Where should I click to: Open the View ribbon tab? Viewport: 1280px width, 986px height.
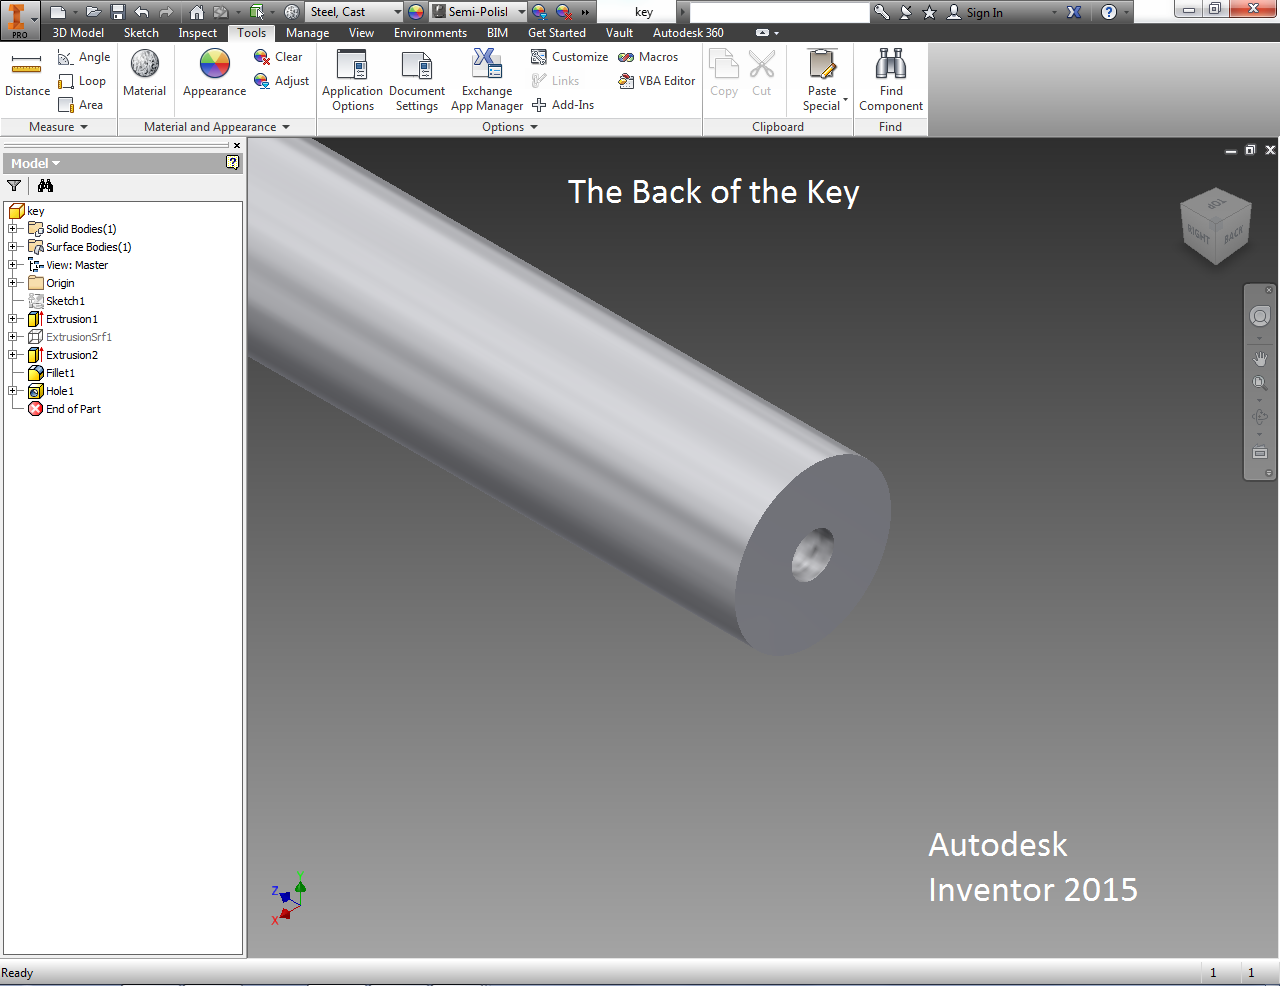(x=361, y=33)
